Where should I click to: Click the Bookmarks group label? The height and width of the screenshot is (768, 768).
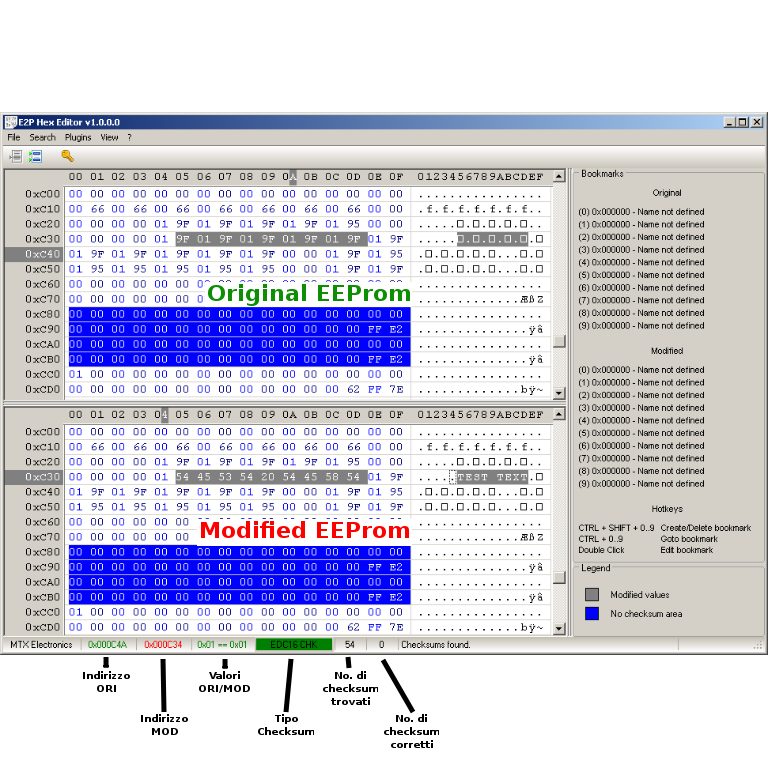pos(602,173)
